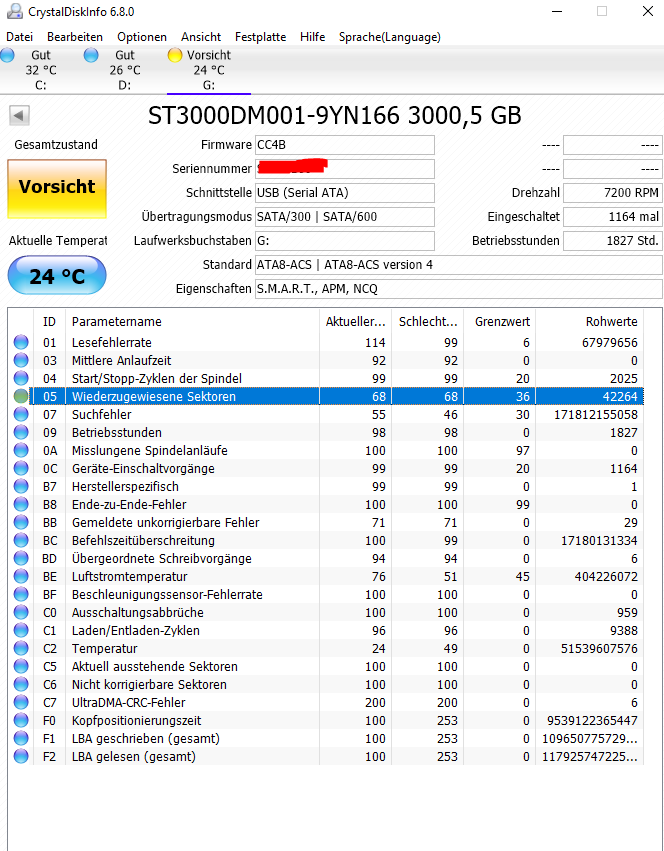Click status orb for Mittlere Anlaufzeit row
Viewport: 664px width, 851px height.
tap(21, 360)
